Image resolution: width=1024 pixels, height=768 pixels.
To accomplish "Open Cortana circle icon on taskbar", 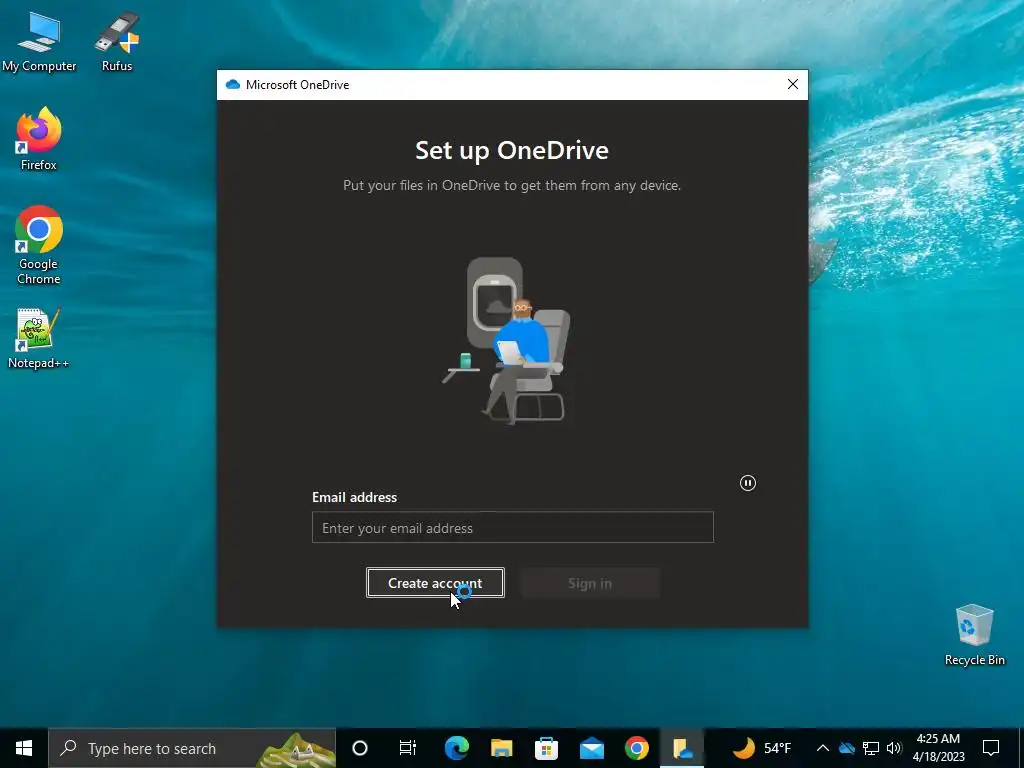I will pos(360,748).
